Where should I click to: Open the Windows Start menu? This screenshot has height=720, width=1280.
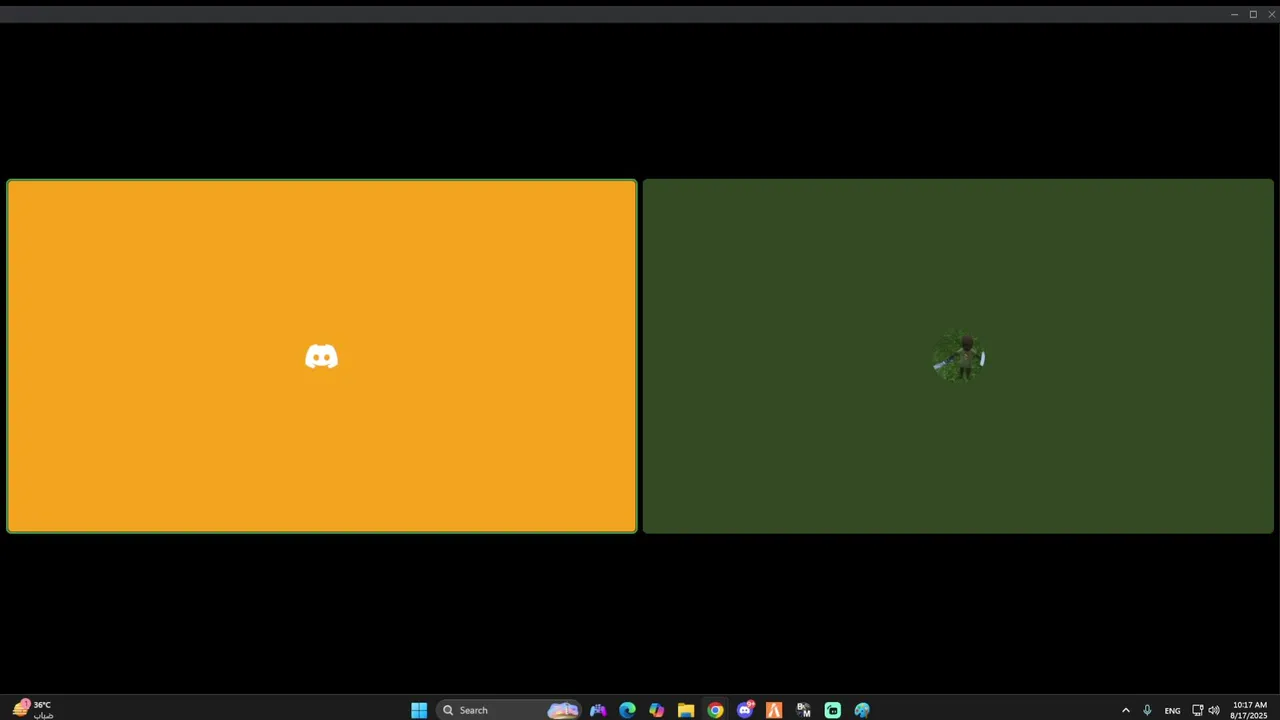(x=419, y=710)
